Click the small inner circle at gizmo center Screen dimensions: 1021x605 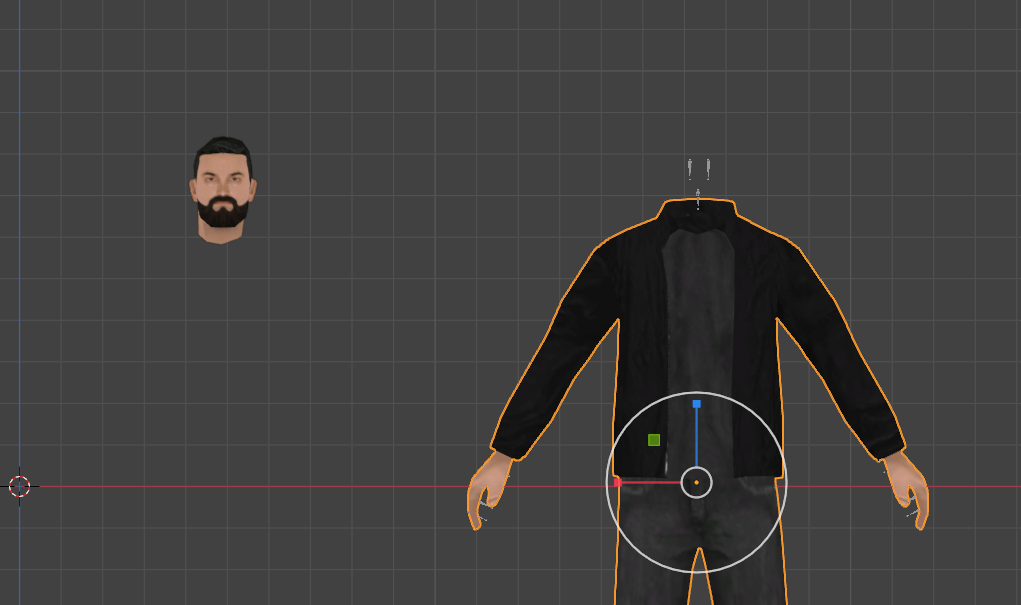(697, 483)
